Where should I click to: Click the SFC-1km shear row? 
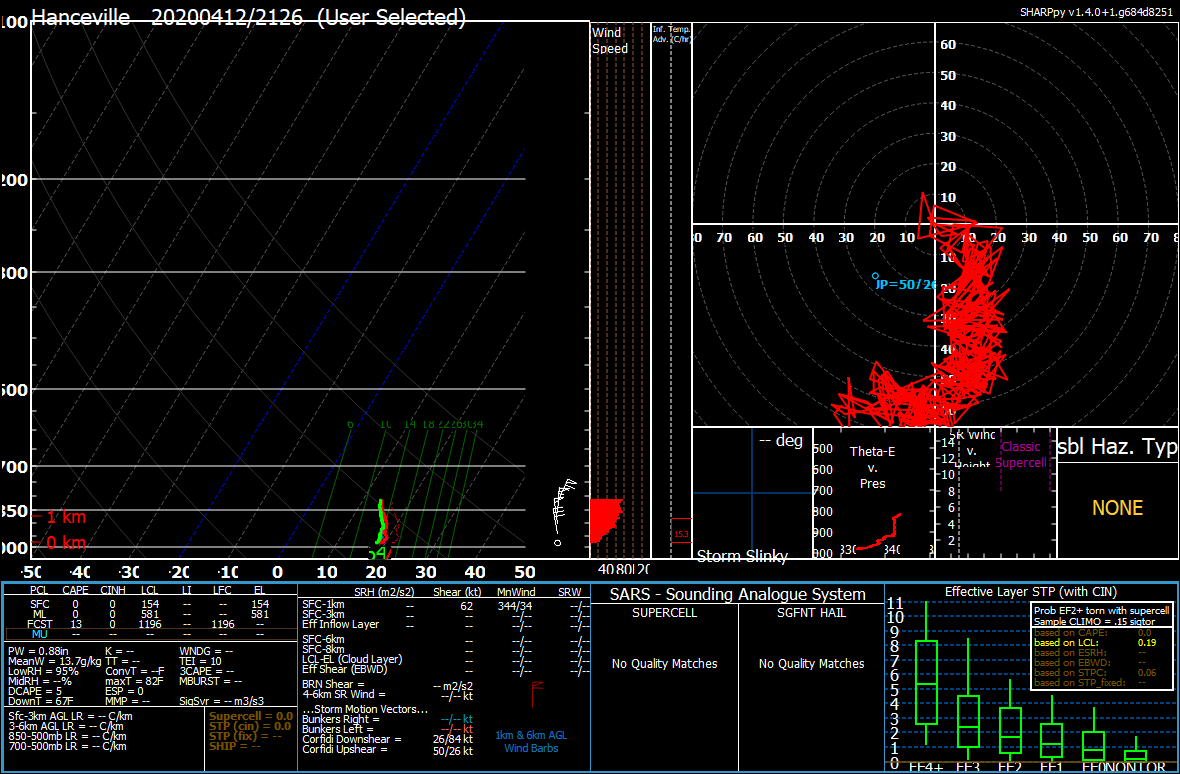[445, 604]
